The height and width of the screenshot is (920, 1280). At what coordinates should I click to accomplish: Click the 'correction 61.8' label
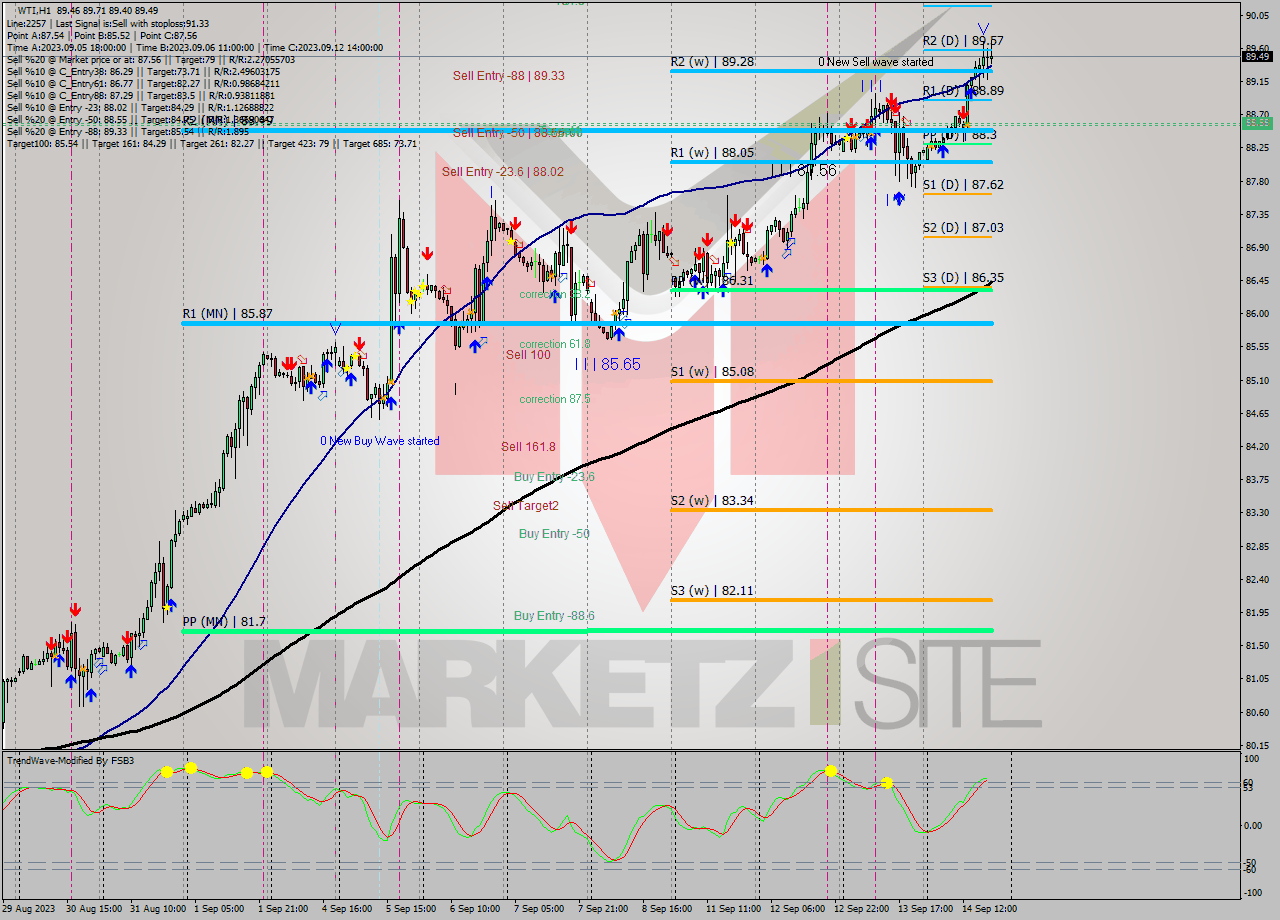tap(554, 344)
